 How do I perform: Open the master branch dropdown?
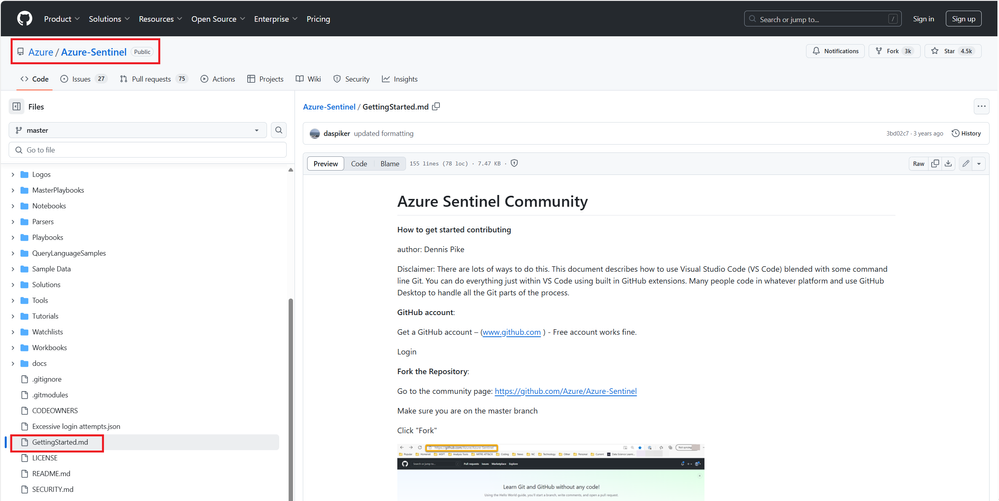138,130
